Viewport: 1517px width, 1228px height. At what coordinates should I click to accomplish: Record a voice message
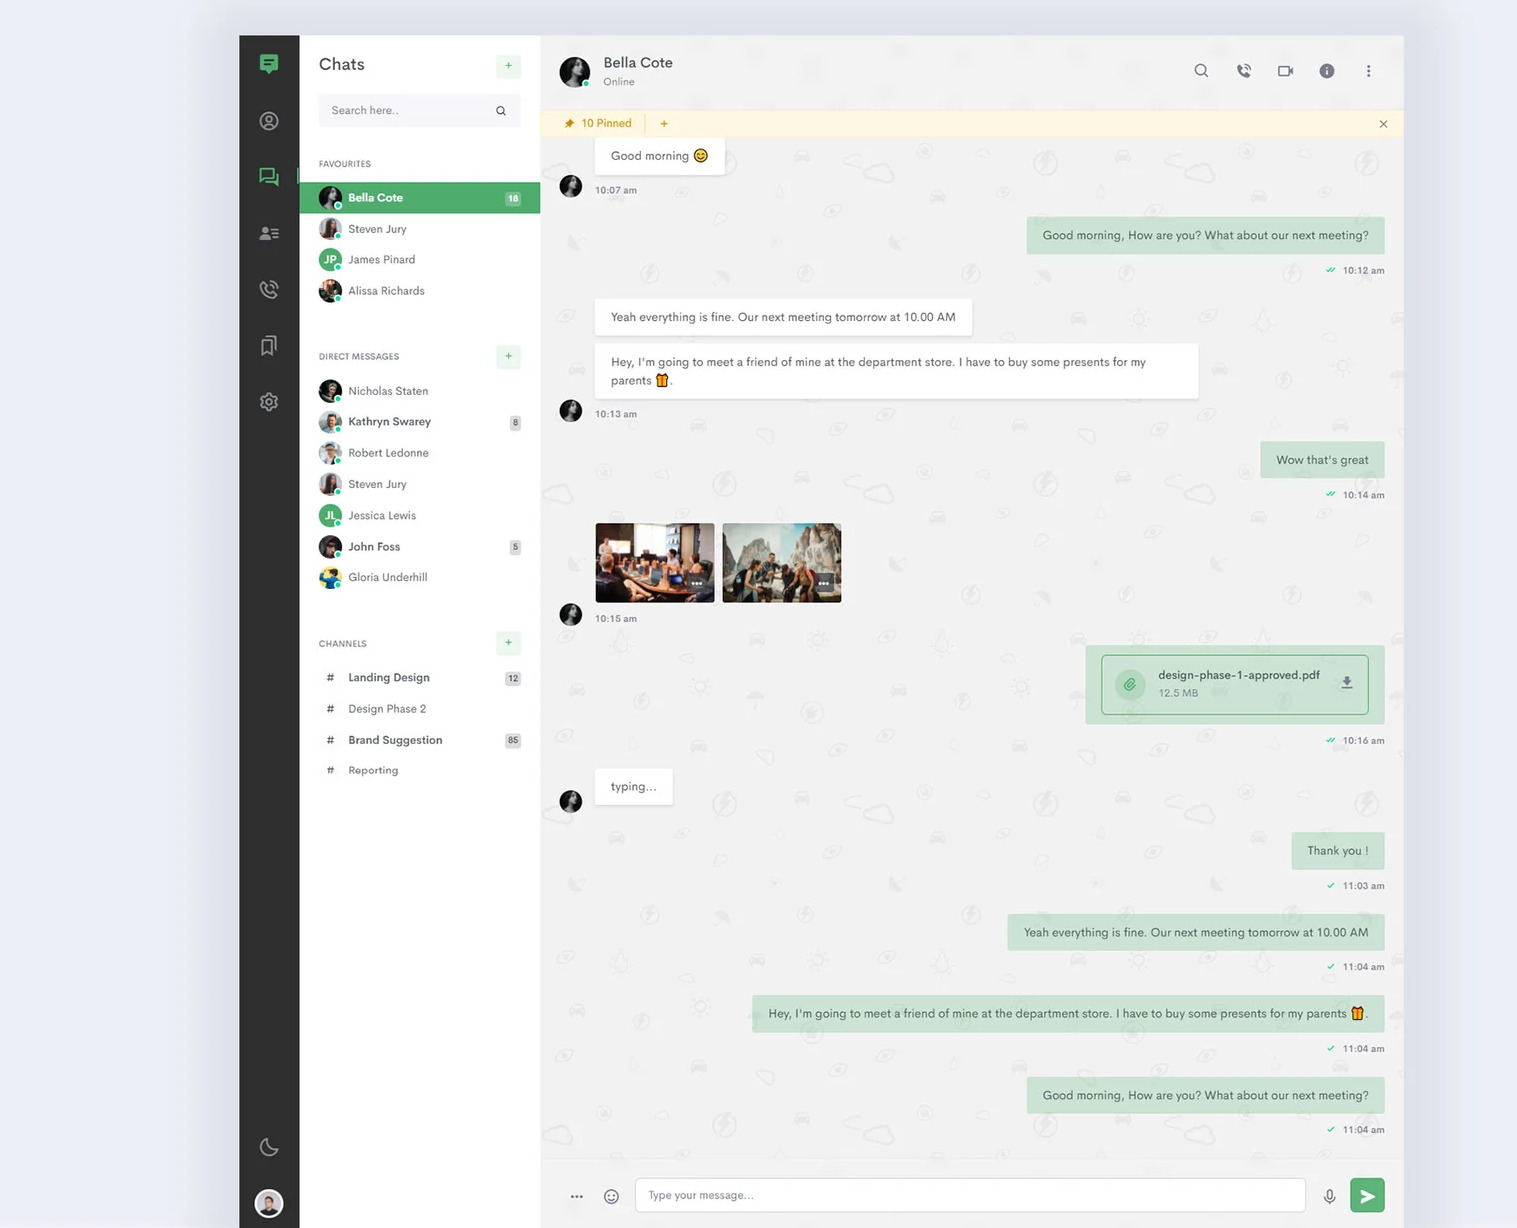click(1330, 1195)
